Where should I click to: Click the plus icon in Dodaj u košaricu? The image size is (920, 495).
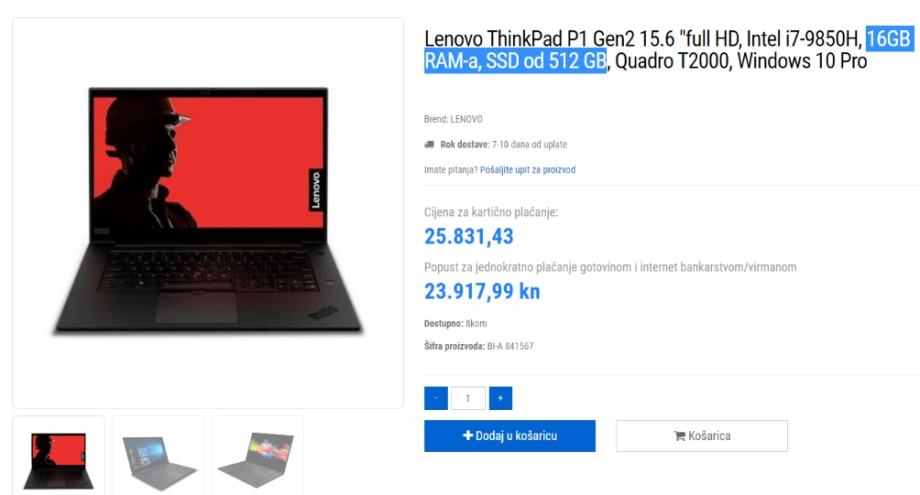(x=468, y=435)
